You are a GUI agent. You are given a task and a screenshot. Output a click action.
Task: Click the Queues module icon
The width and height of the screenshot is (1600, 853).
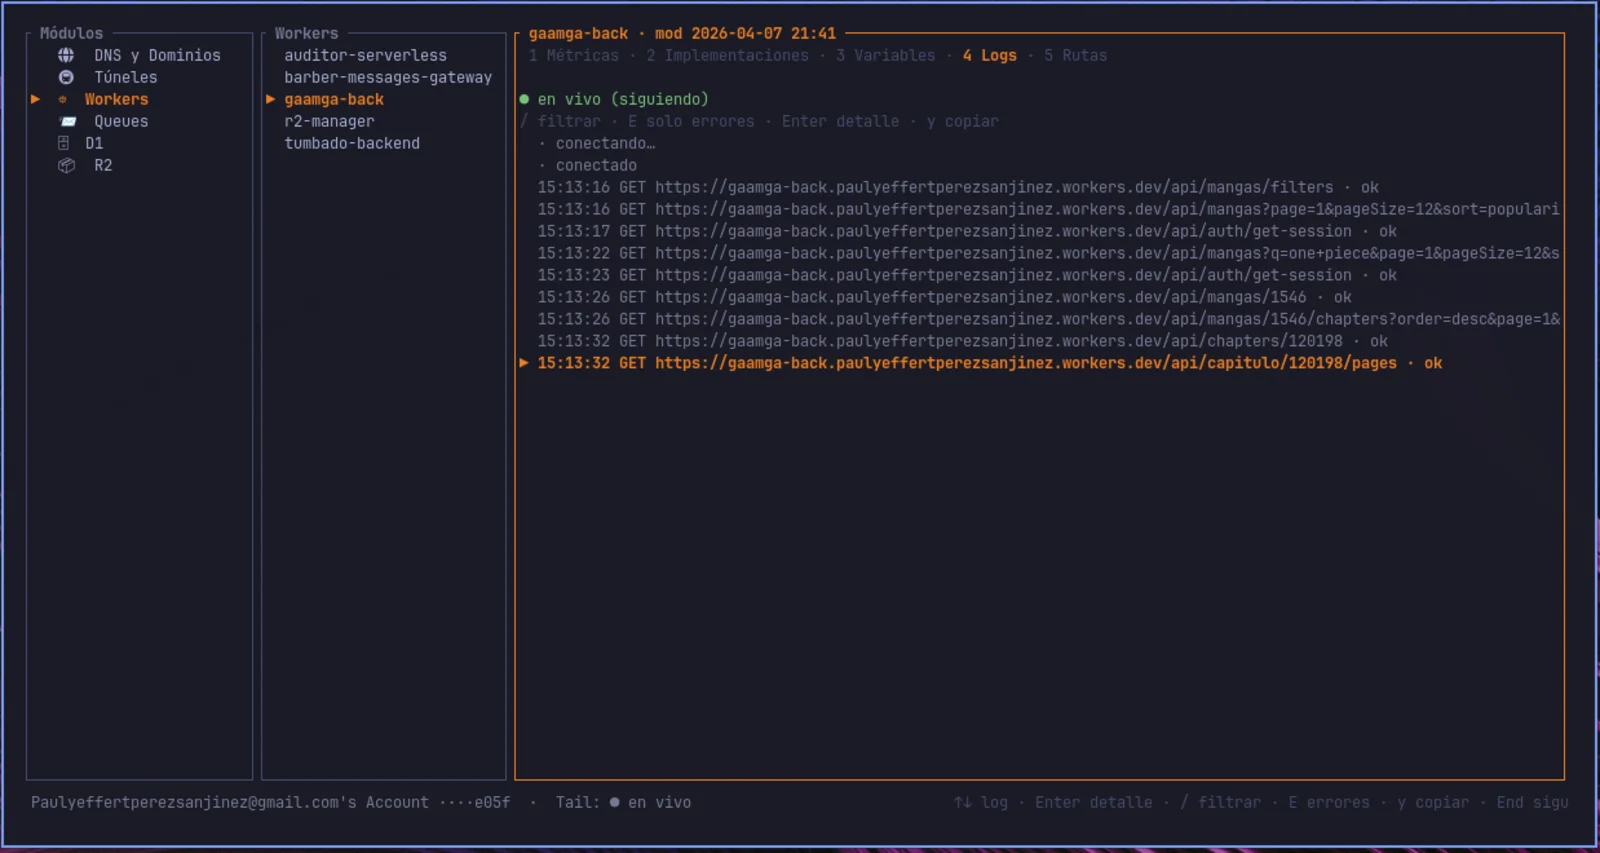pyautogui.click(x=68, y=121)
